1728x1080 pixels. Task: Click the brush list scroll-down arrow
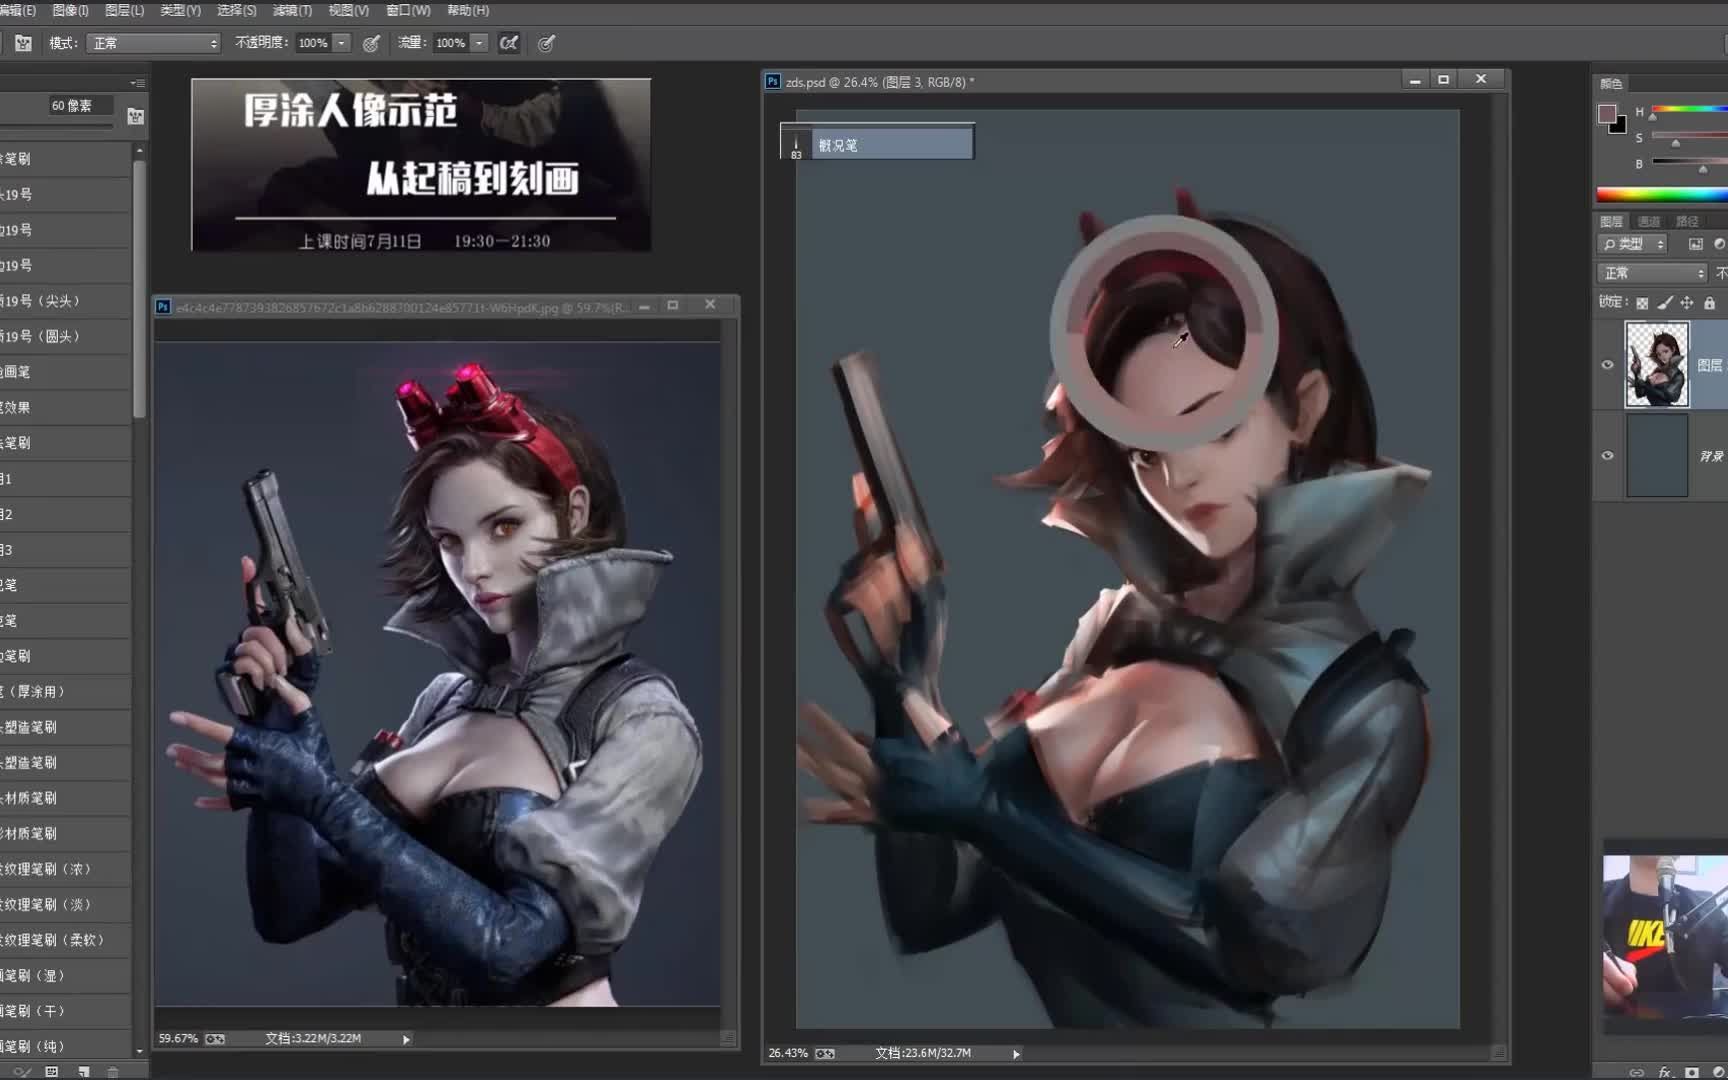pyautogui.click(x=139, y=1051)
